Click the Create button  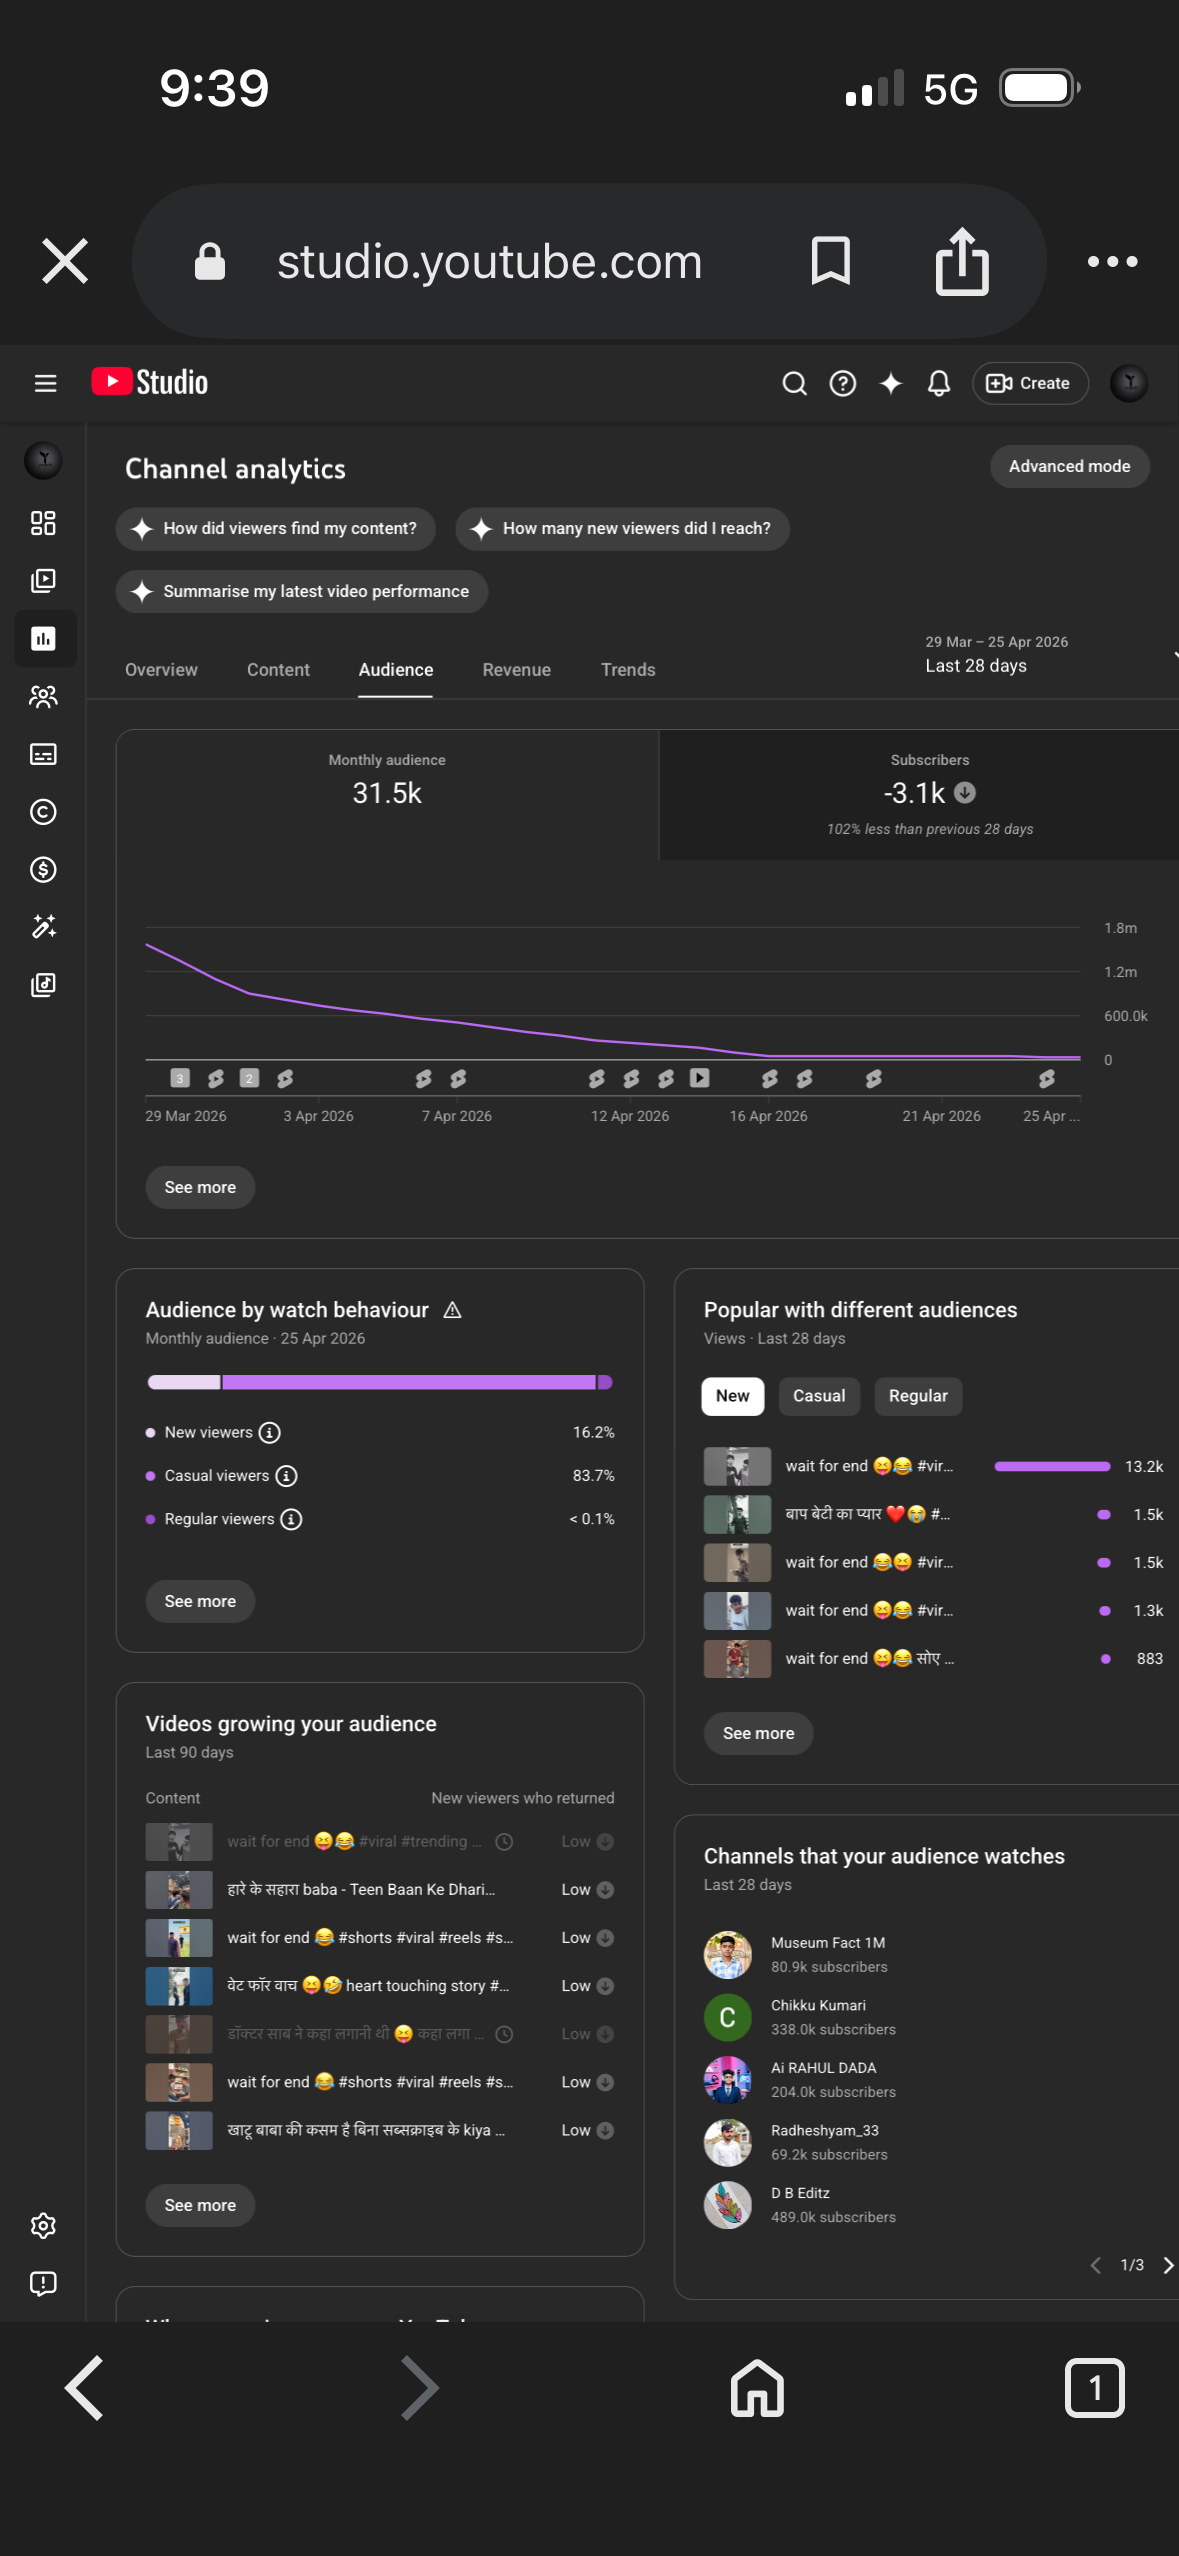click(1029, 383)
